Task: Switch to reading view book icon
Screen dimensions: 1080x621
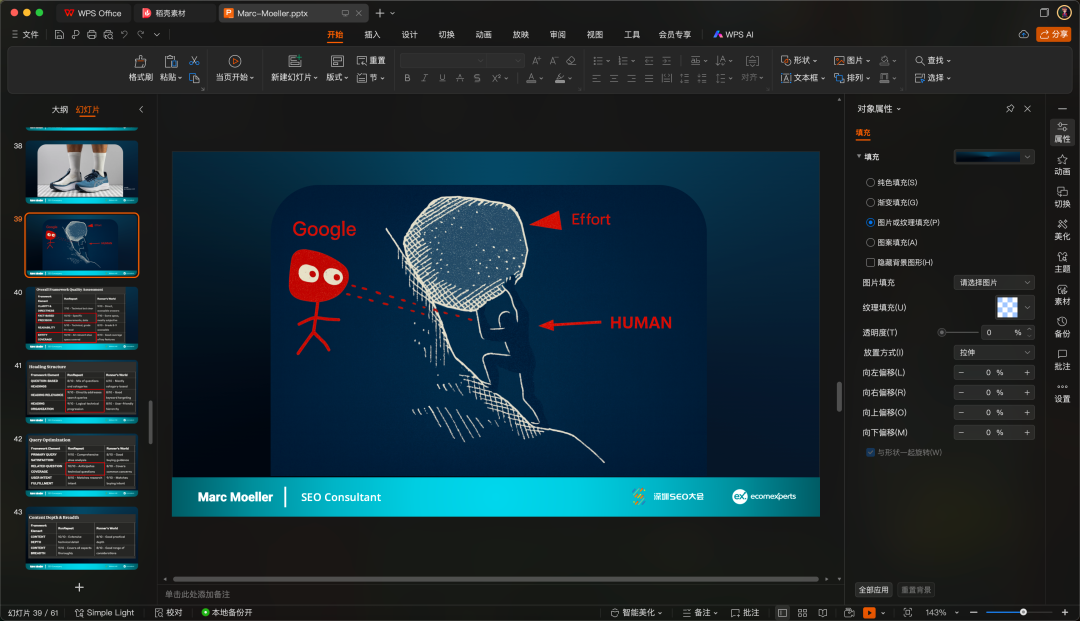Action: 822,613
